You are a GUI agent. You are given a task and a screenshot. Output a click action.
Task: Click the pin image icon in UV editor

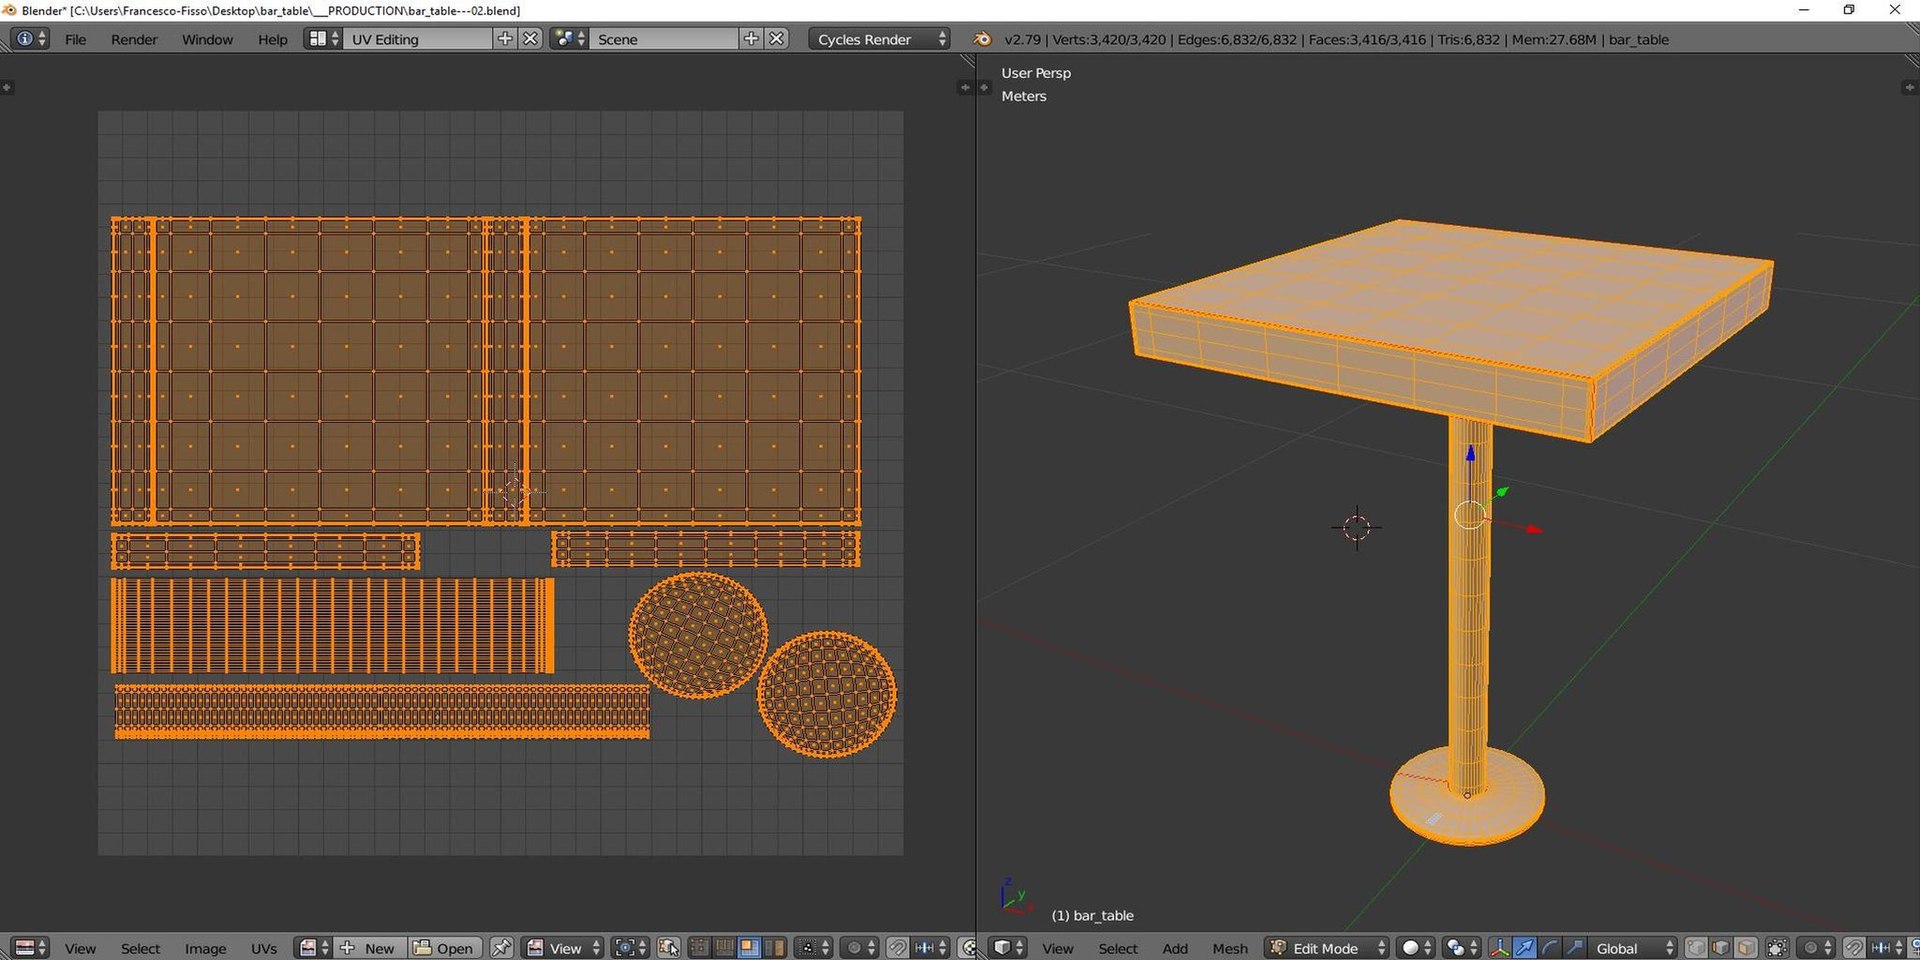(x=502, y=947)
